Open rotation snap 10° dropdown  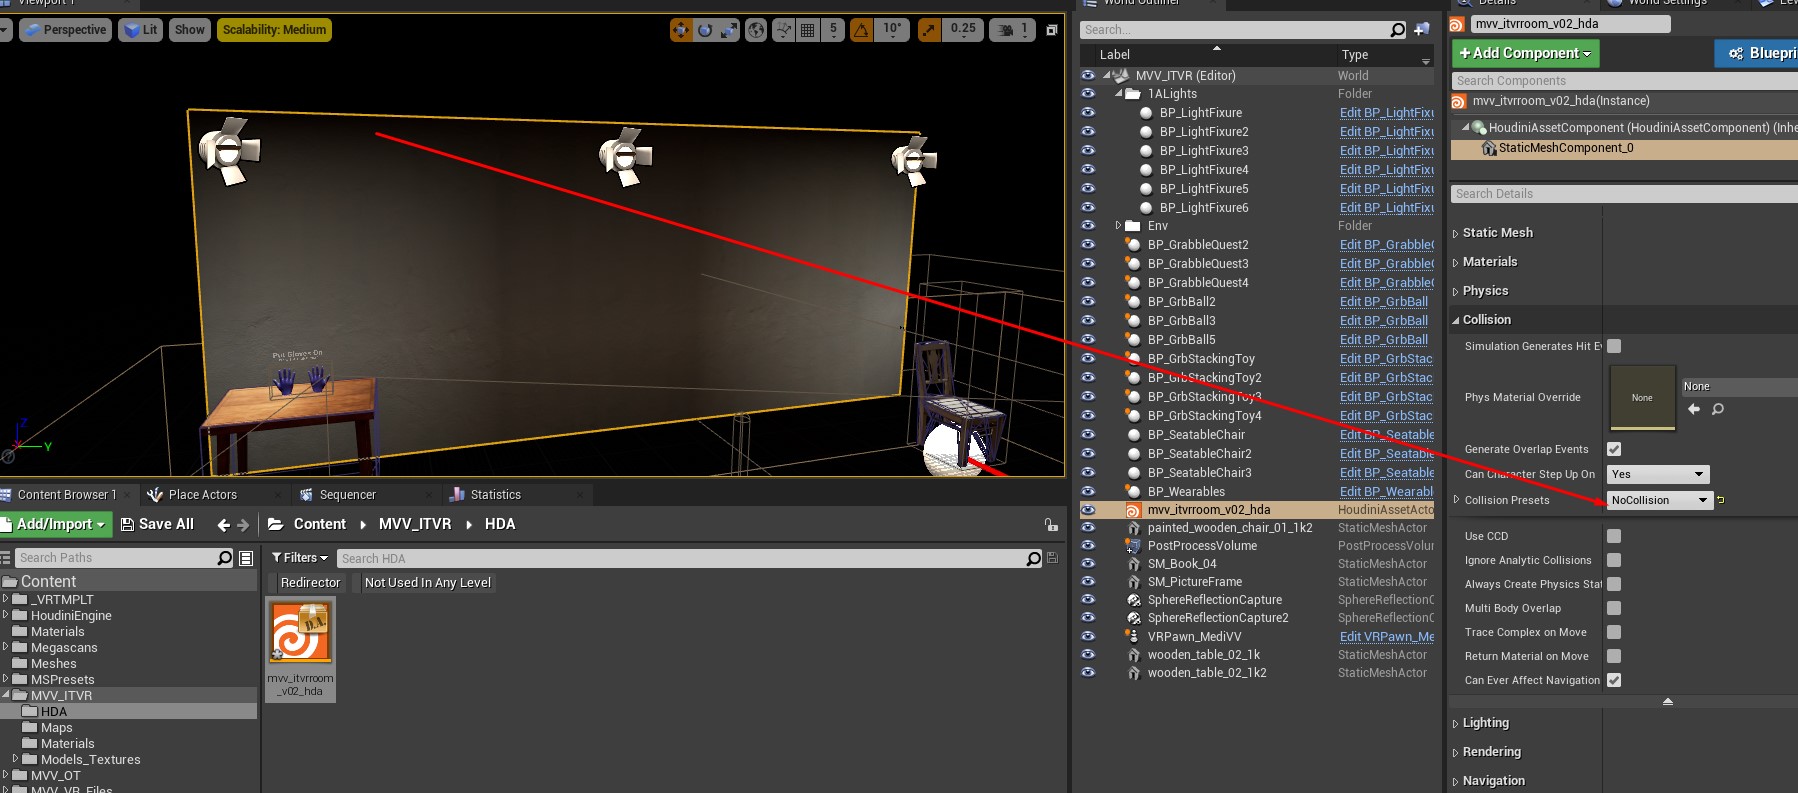(x=892, y=30)
